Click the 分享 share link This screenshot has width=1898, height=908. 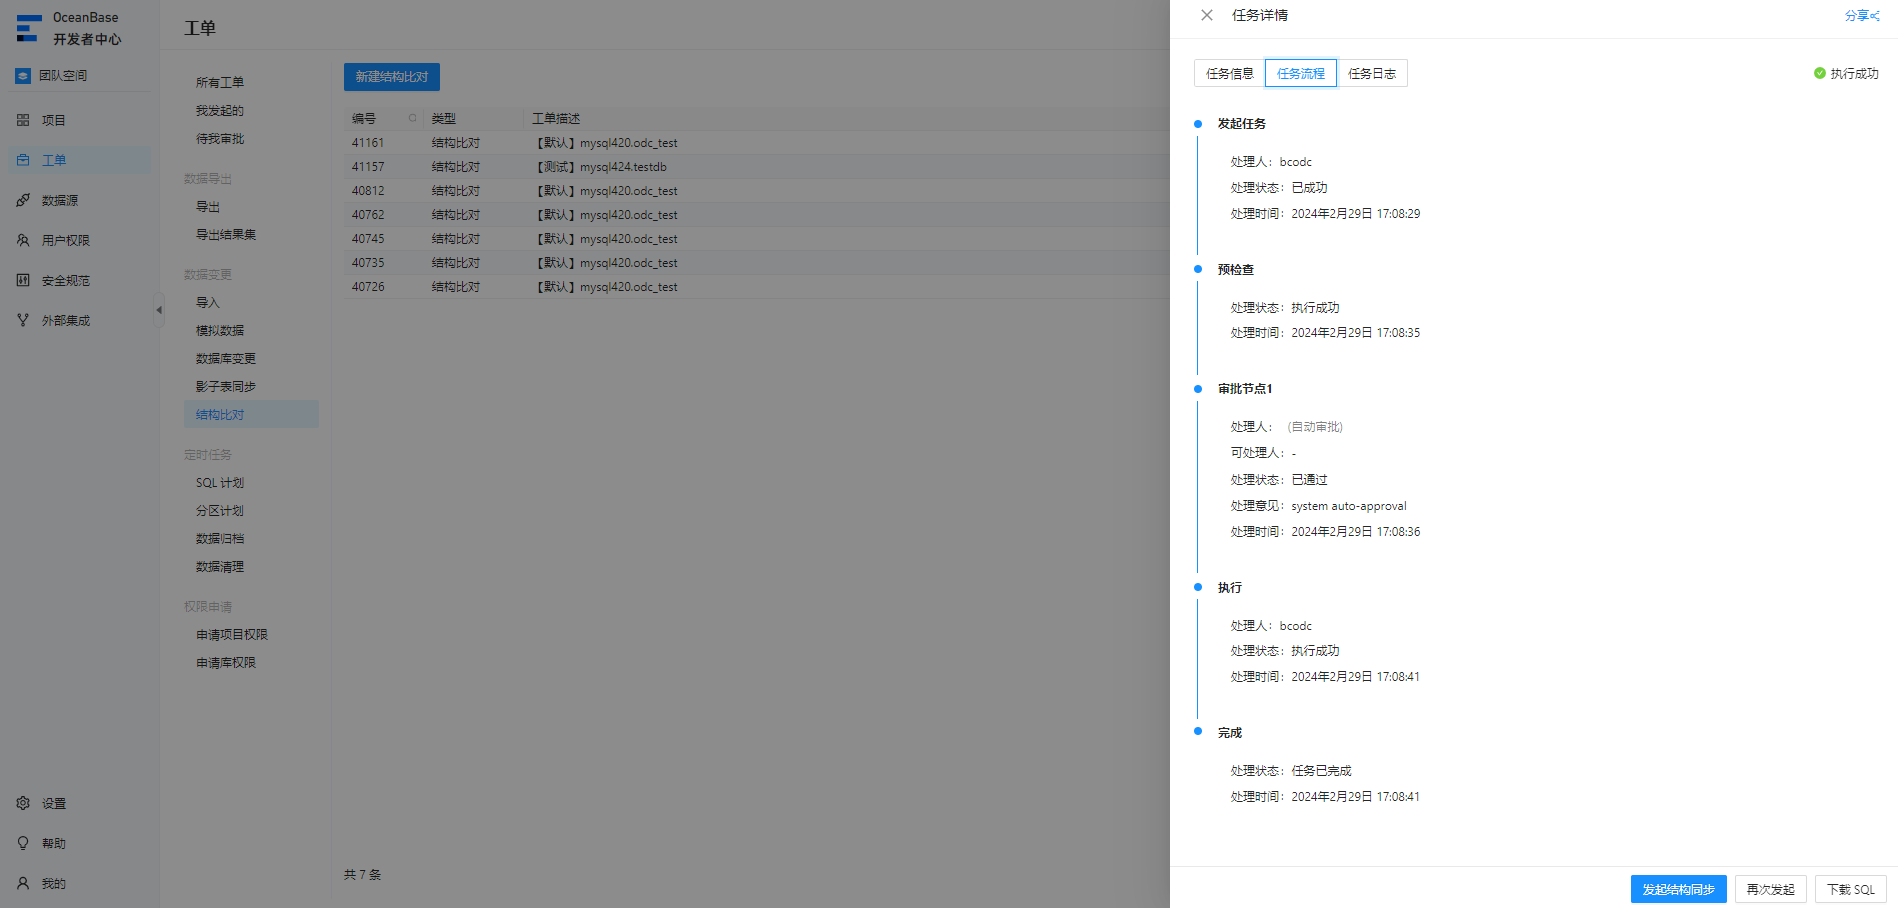pos(1862,15)
